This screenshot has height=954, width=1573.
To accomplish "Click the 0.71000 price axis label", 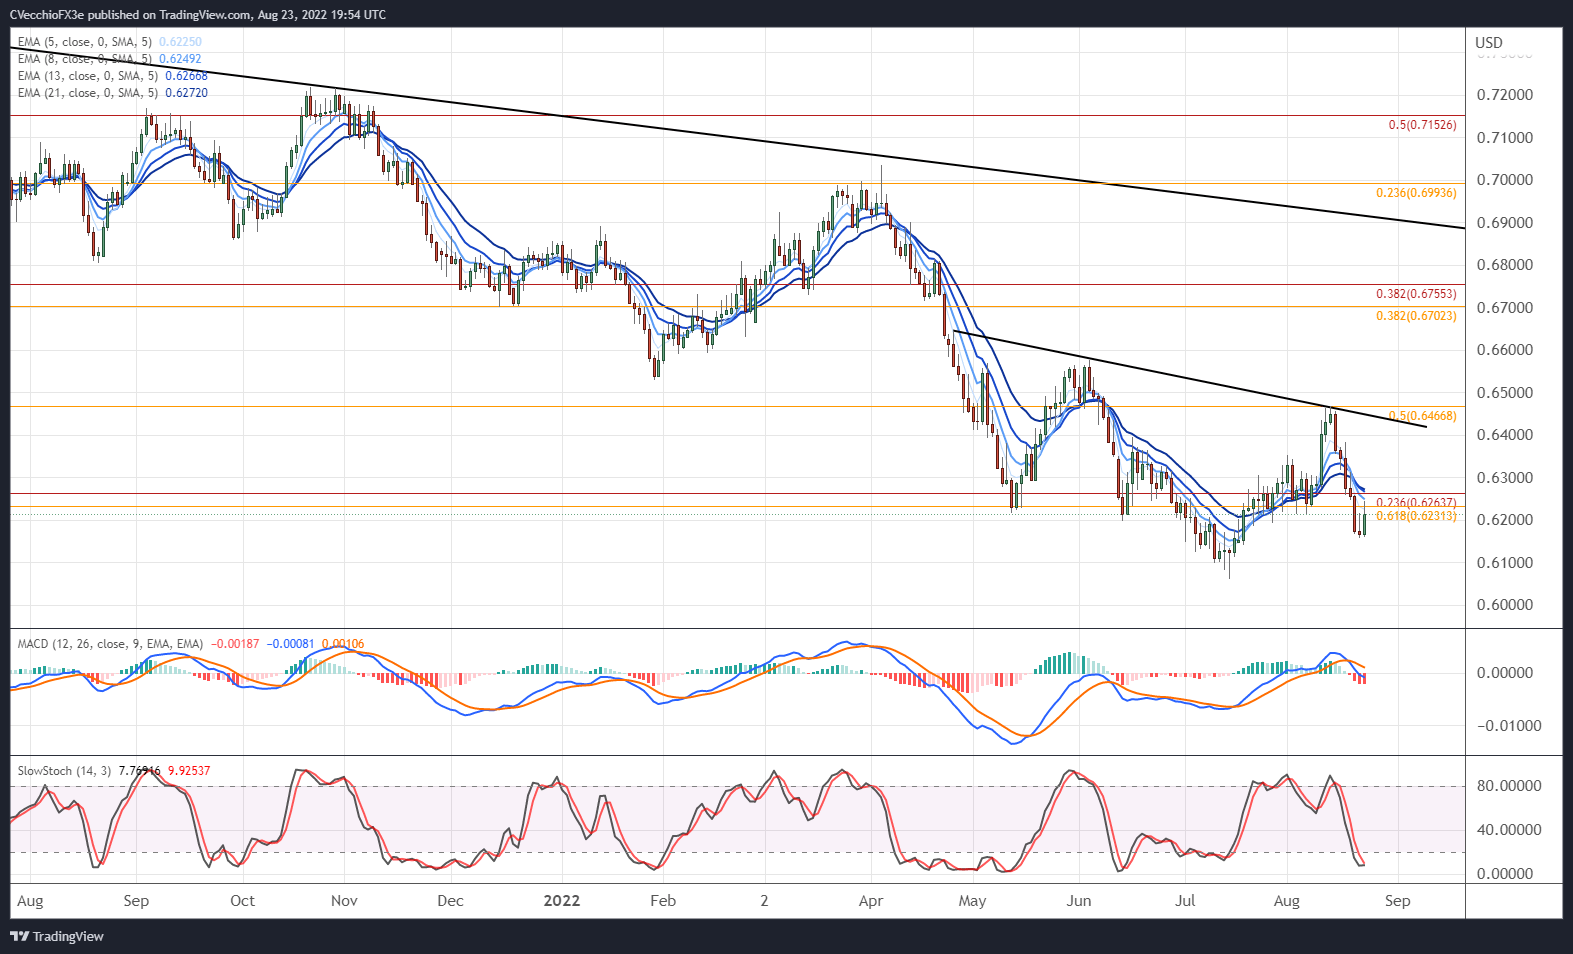I will point(1505,138).
